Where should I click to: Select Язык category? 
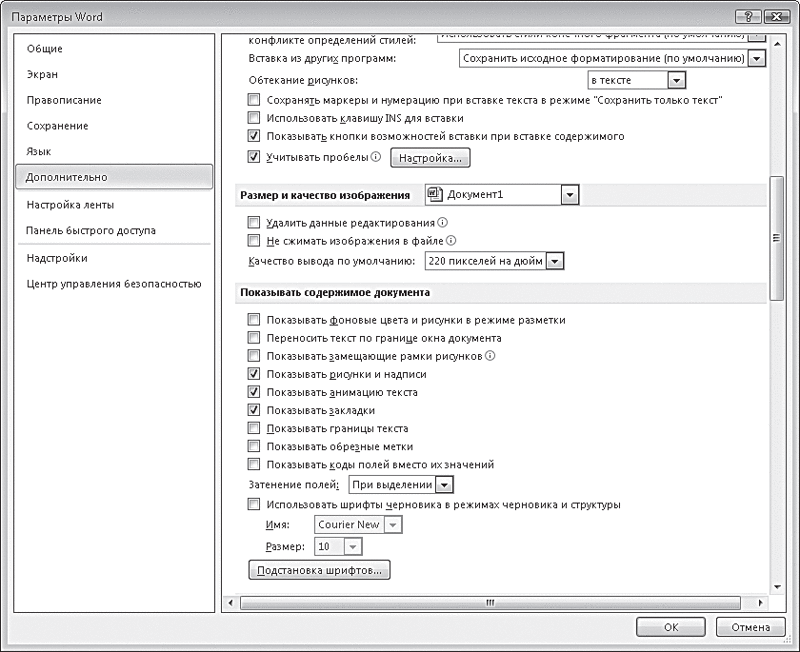[x=39, y=151]
